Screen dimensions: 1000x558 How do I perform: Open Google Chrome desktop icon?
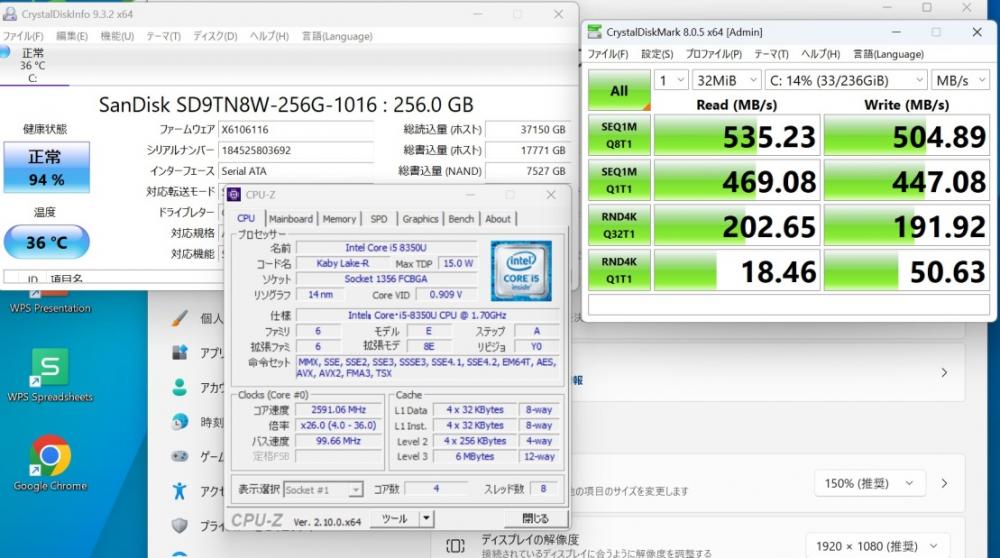point(50,463)
